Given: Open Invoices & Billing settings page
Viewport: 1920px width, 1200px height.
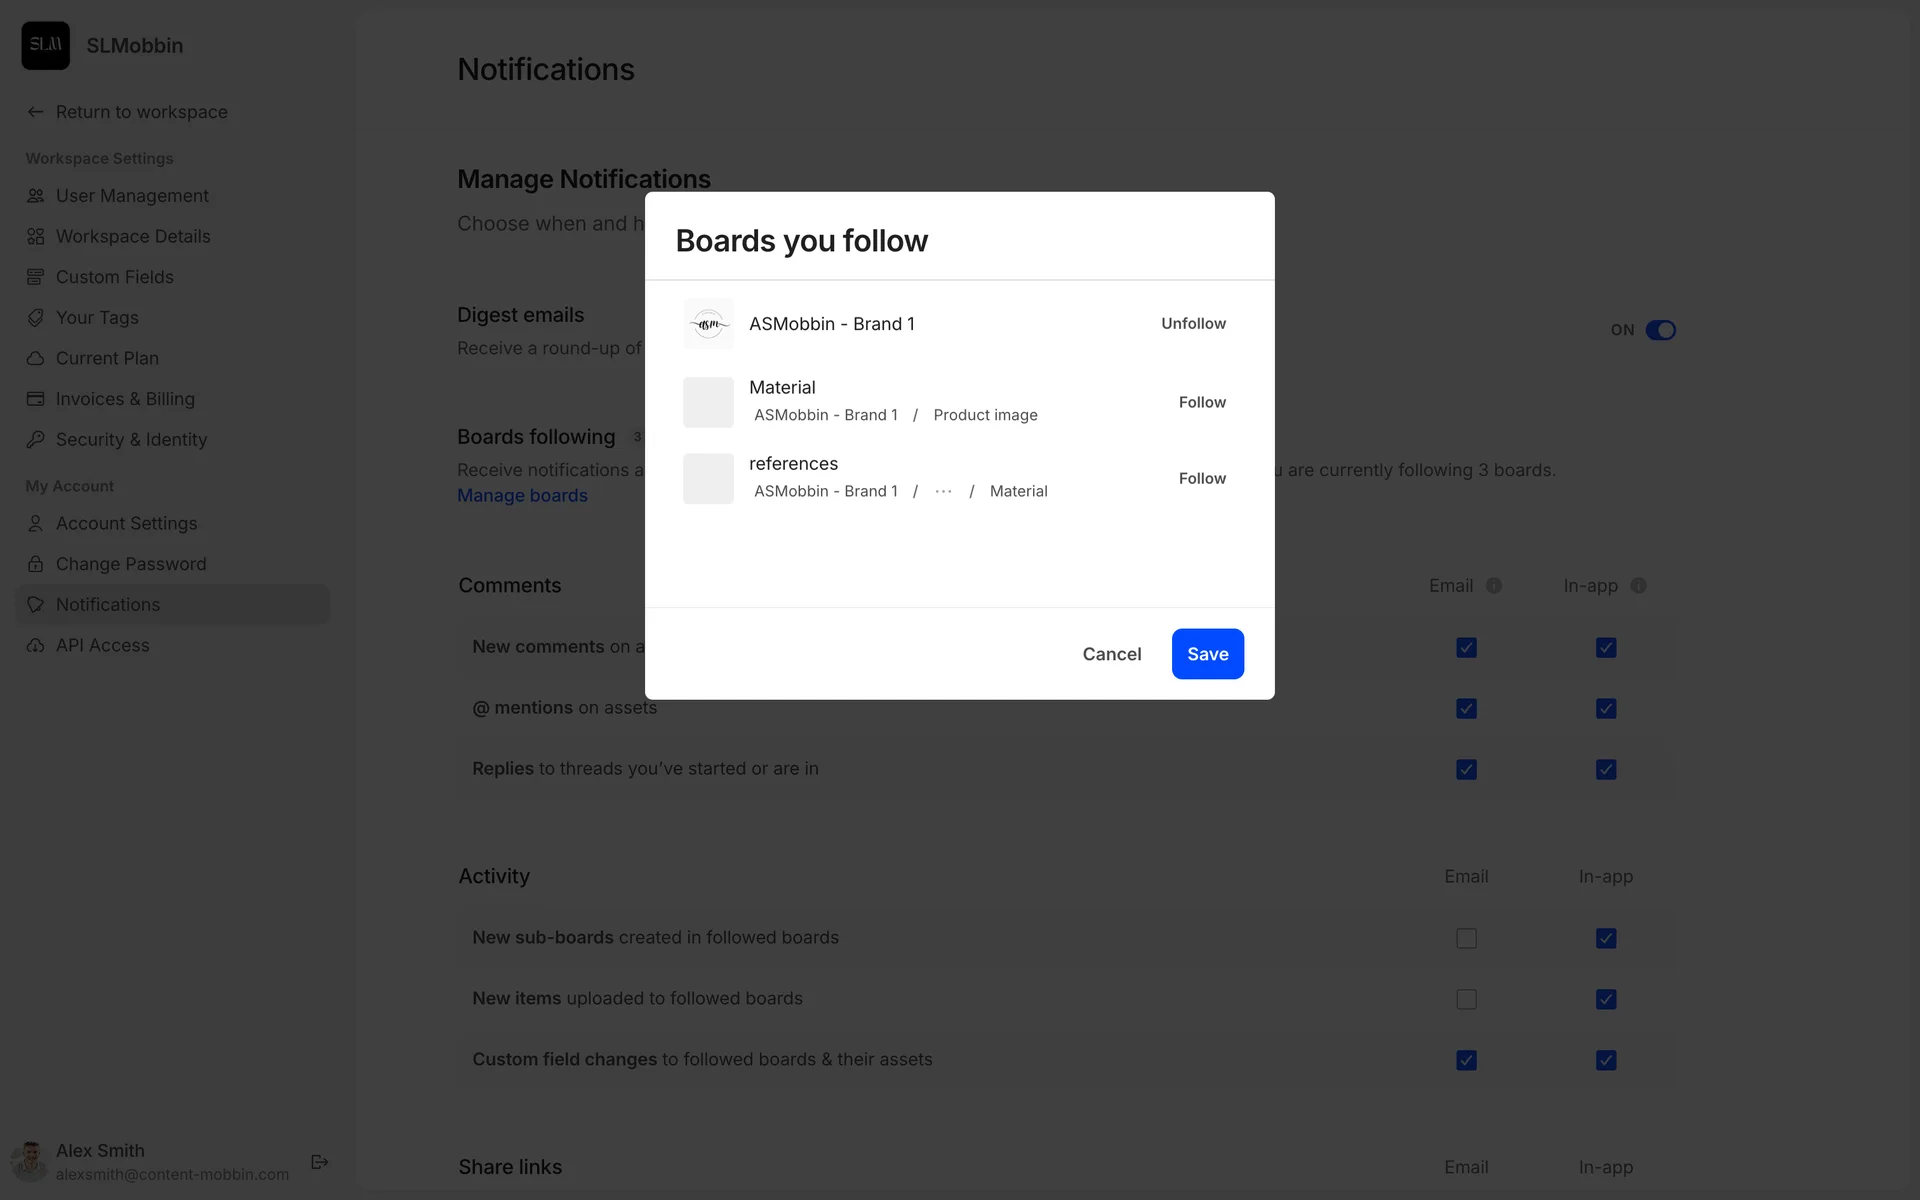Looking at the screenshot, I should (x=125, y=399).
